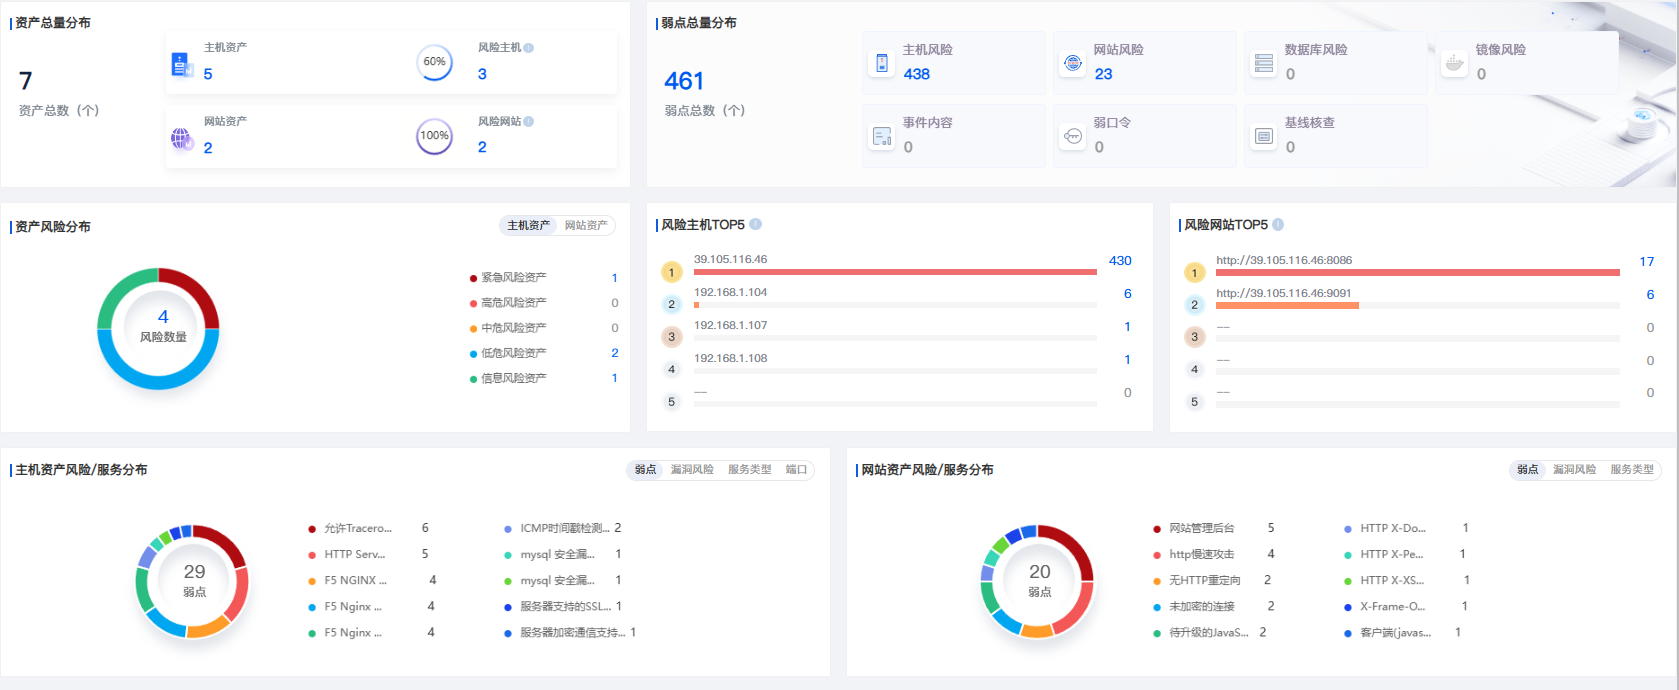This screenshot has width=1679, height=690.
Task: Click the image risk (镜像风险) icon
Action: coord(1455,63)
